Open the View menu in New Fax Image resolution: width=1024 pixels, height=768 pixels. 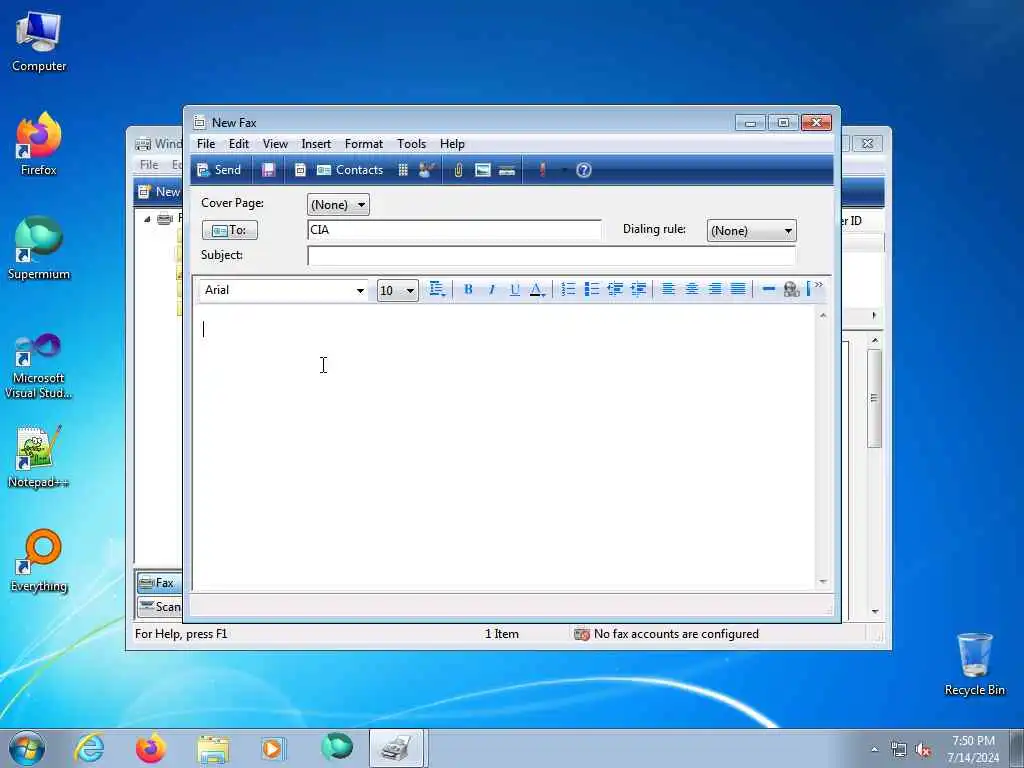tap(275, 144)
